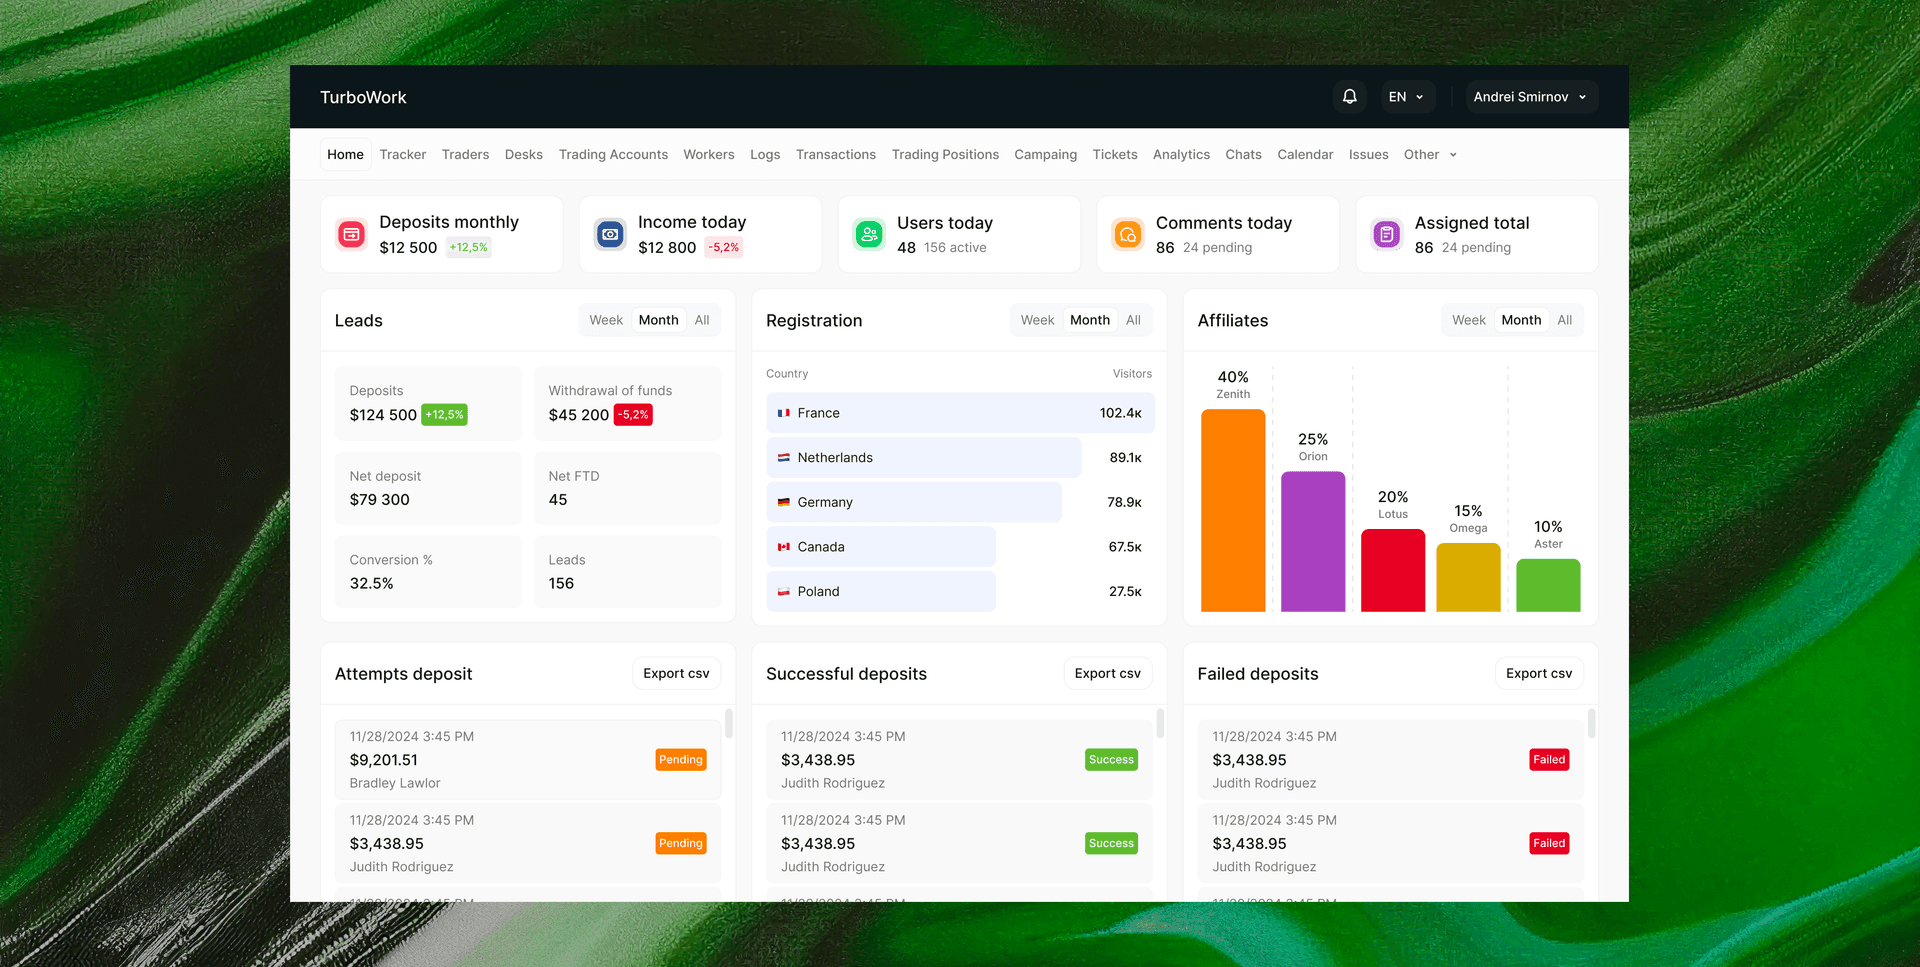The width and height of the screenshot is (1920, 967).
Task: Click the Comments today orange icon
Action: click(1128, 235)
